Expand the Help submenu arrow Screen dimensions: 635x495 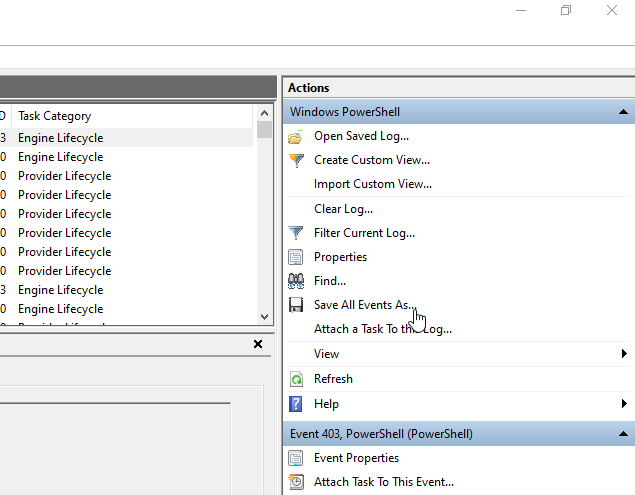[x=624, y=403]
